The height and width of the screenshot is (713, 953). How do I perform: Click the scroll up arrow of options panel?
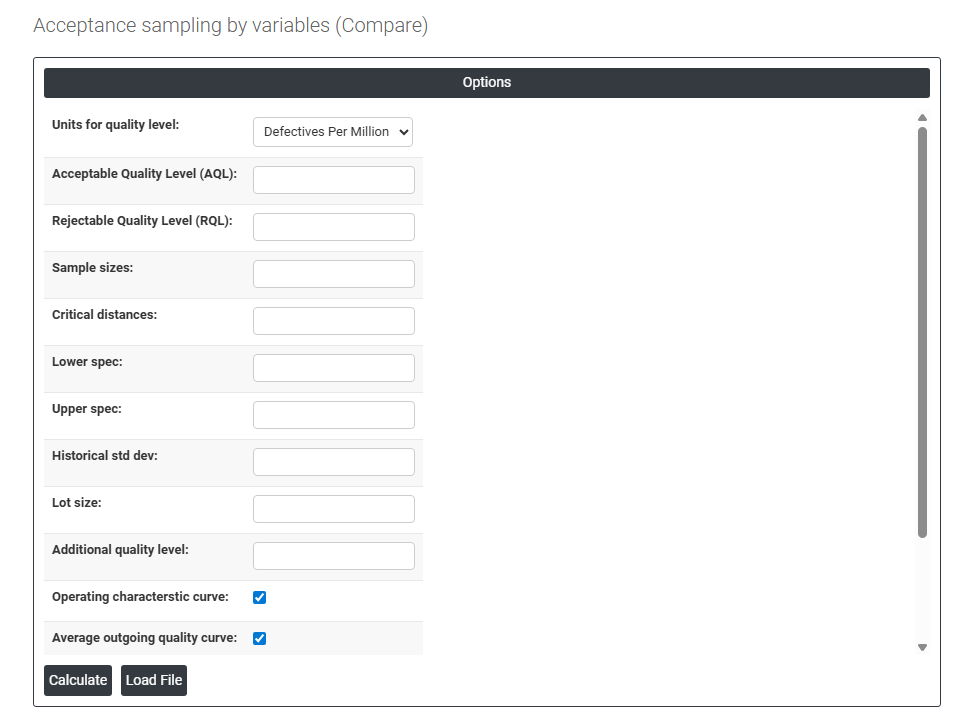[x=922, y=118]
